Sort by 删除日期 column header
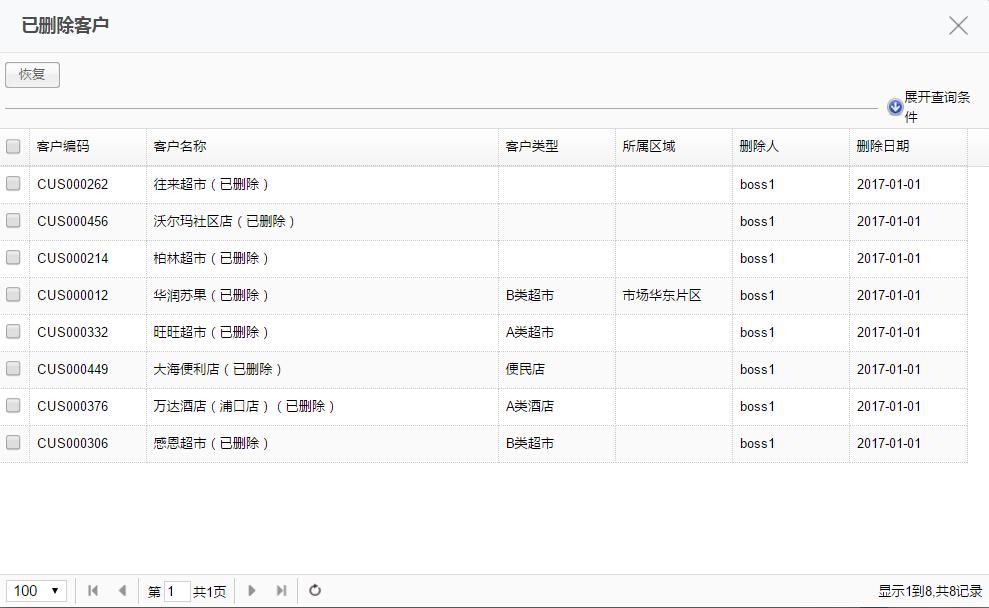This screenshot has height=608, width=989. tap(883, 146)
